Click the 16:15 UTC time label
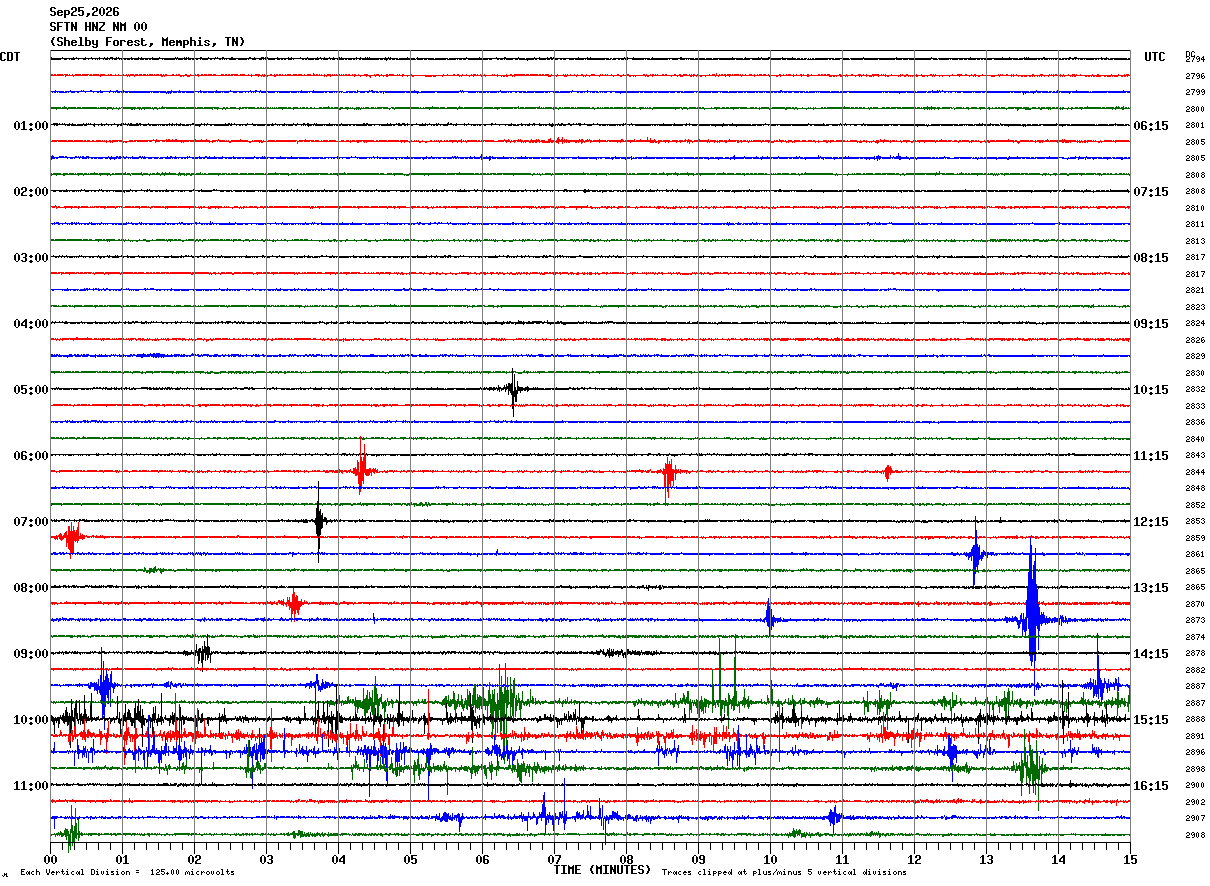Viewport: 1210px width, 886px height. (1151, 786)
